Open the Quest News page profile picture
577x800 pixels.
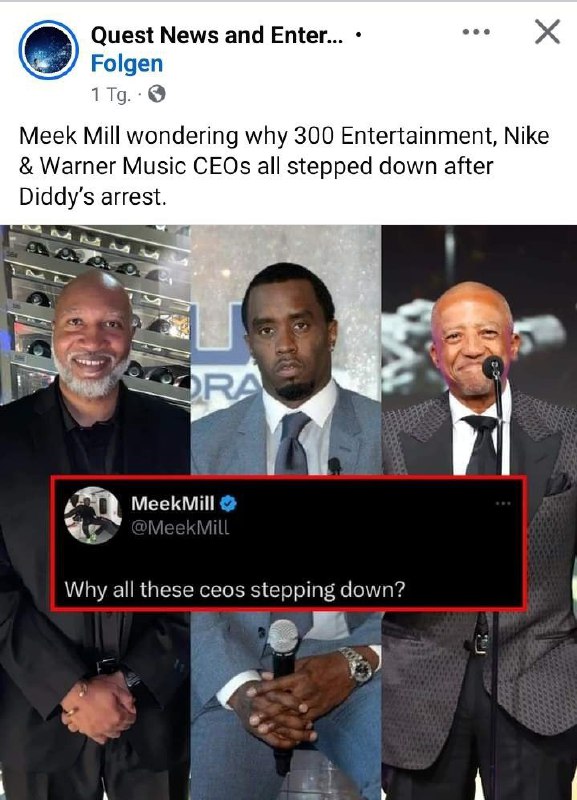click(48, 50)
